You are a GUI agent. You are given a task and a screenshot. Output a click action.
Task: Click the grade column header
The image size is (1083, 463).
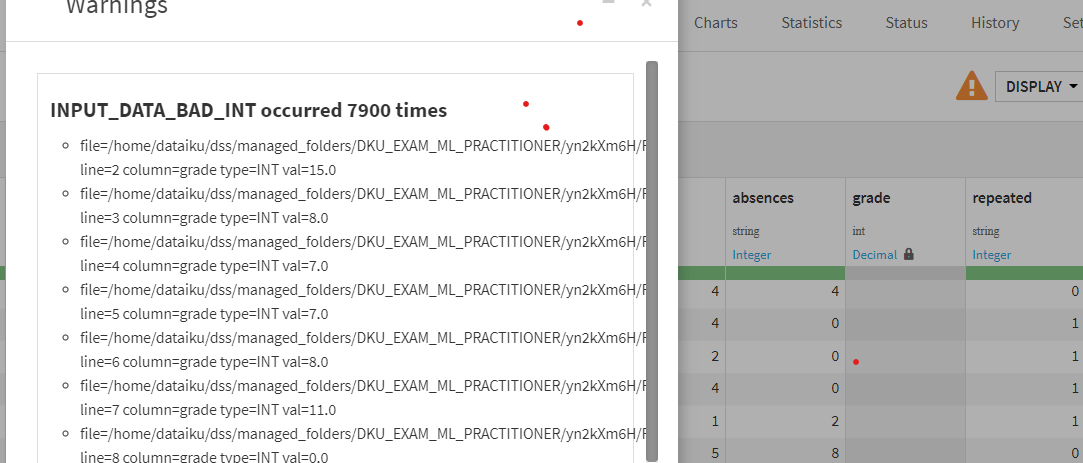(871, 198)
